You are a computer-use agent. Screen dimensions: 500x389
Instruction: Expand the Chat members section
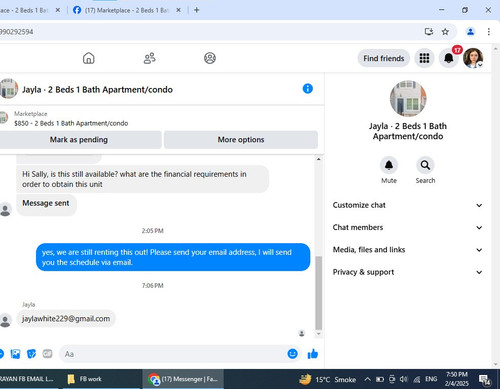tap(407, 227)
